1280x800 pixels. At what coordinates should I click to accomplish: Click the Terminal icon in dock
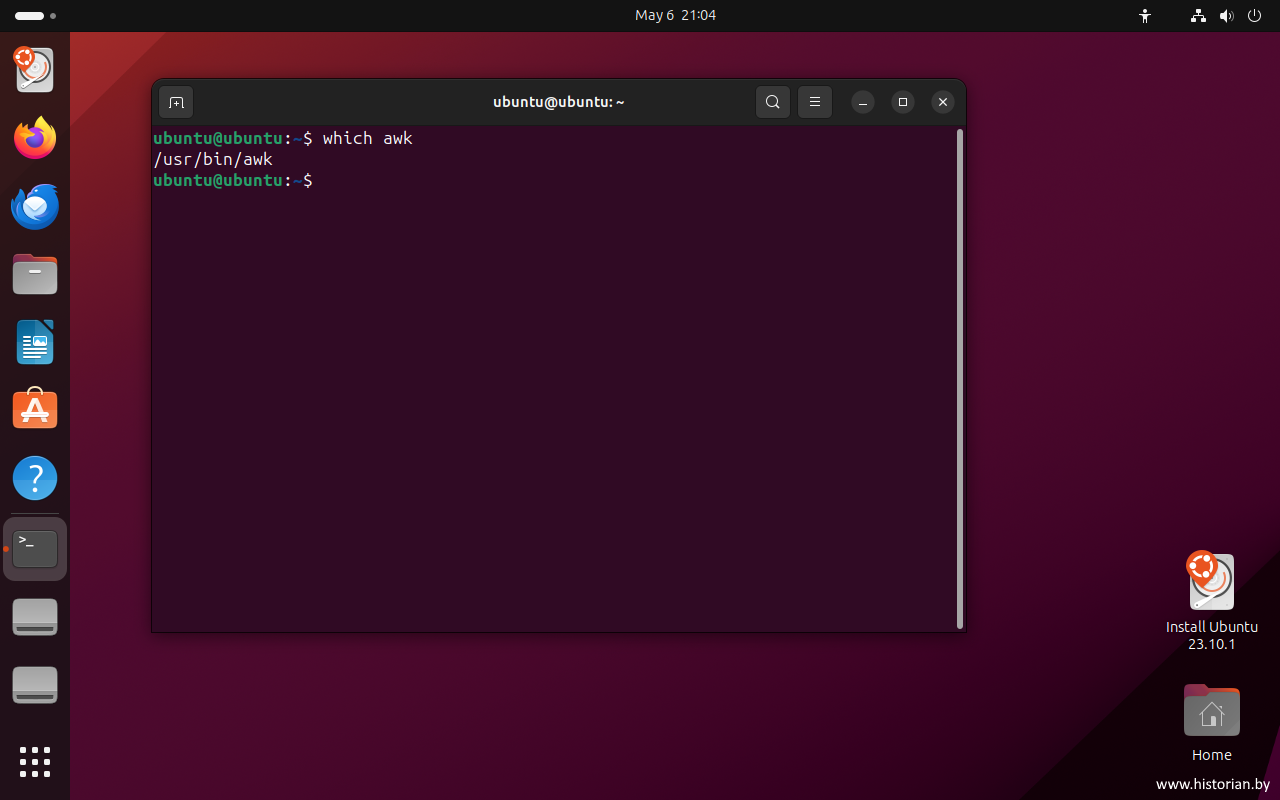(x=35, y=549)
